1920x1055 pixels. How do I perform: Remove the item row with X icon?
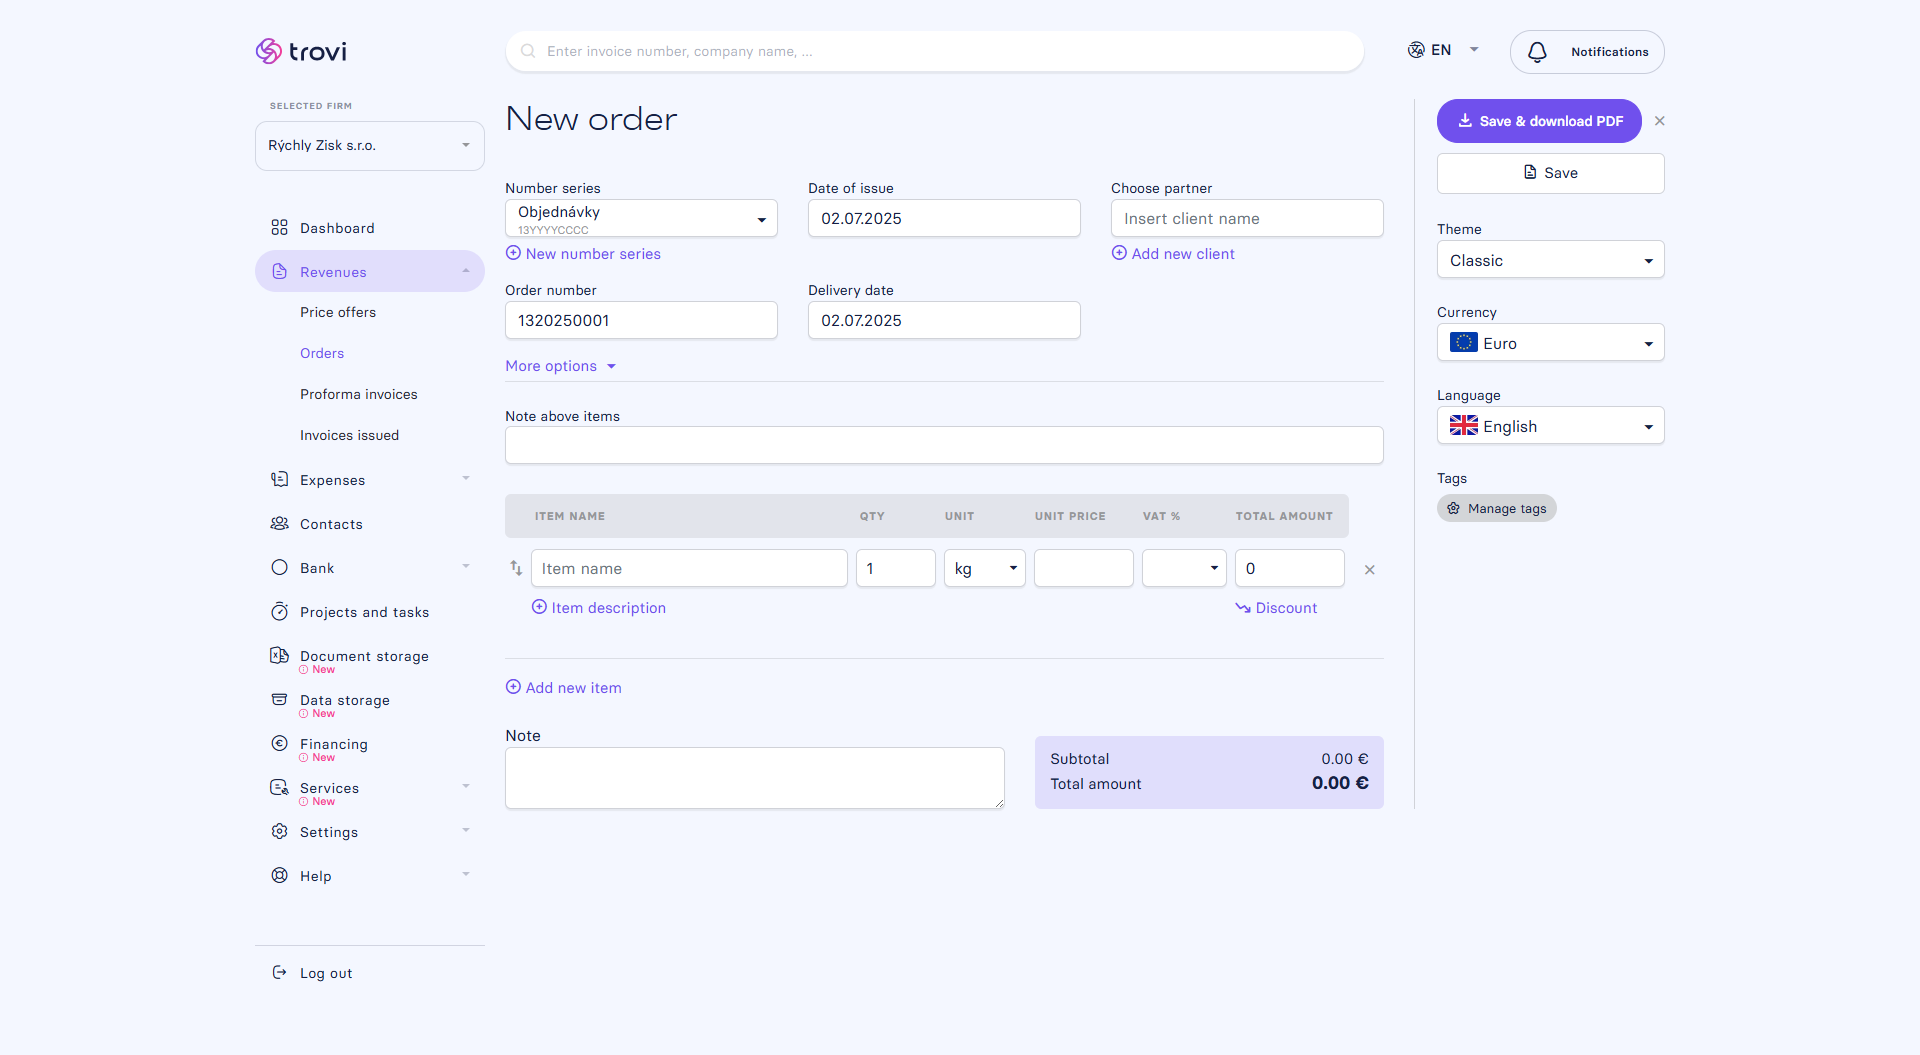point(1370,569)
